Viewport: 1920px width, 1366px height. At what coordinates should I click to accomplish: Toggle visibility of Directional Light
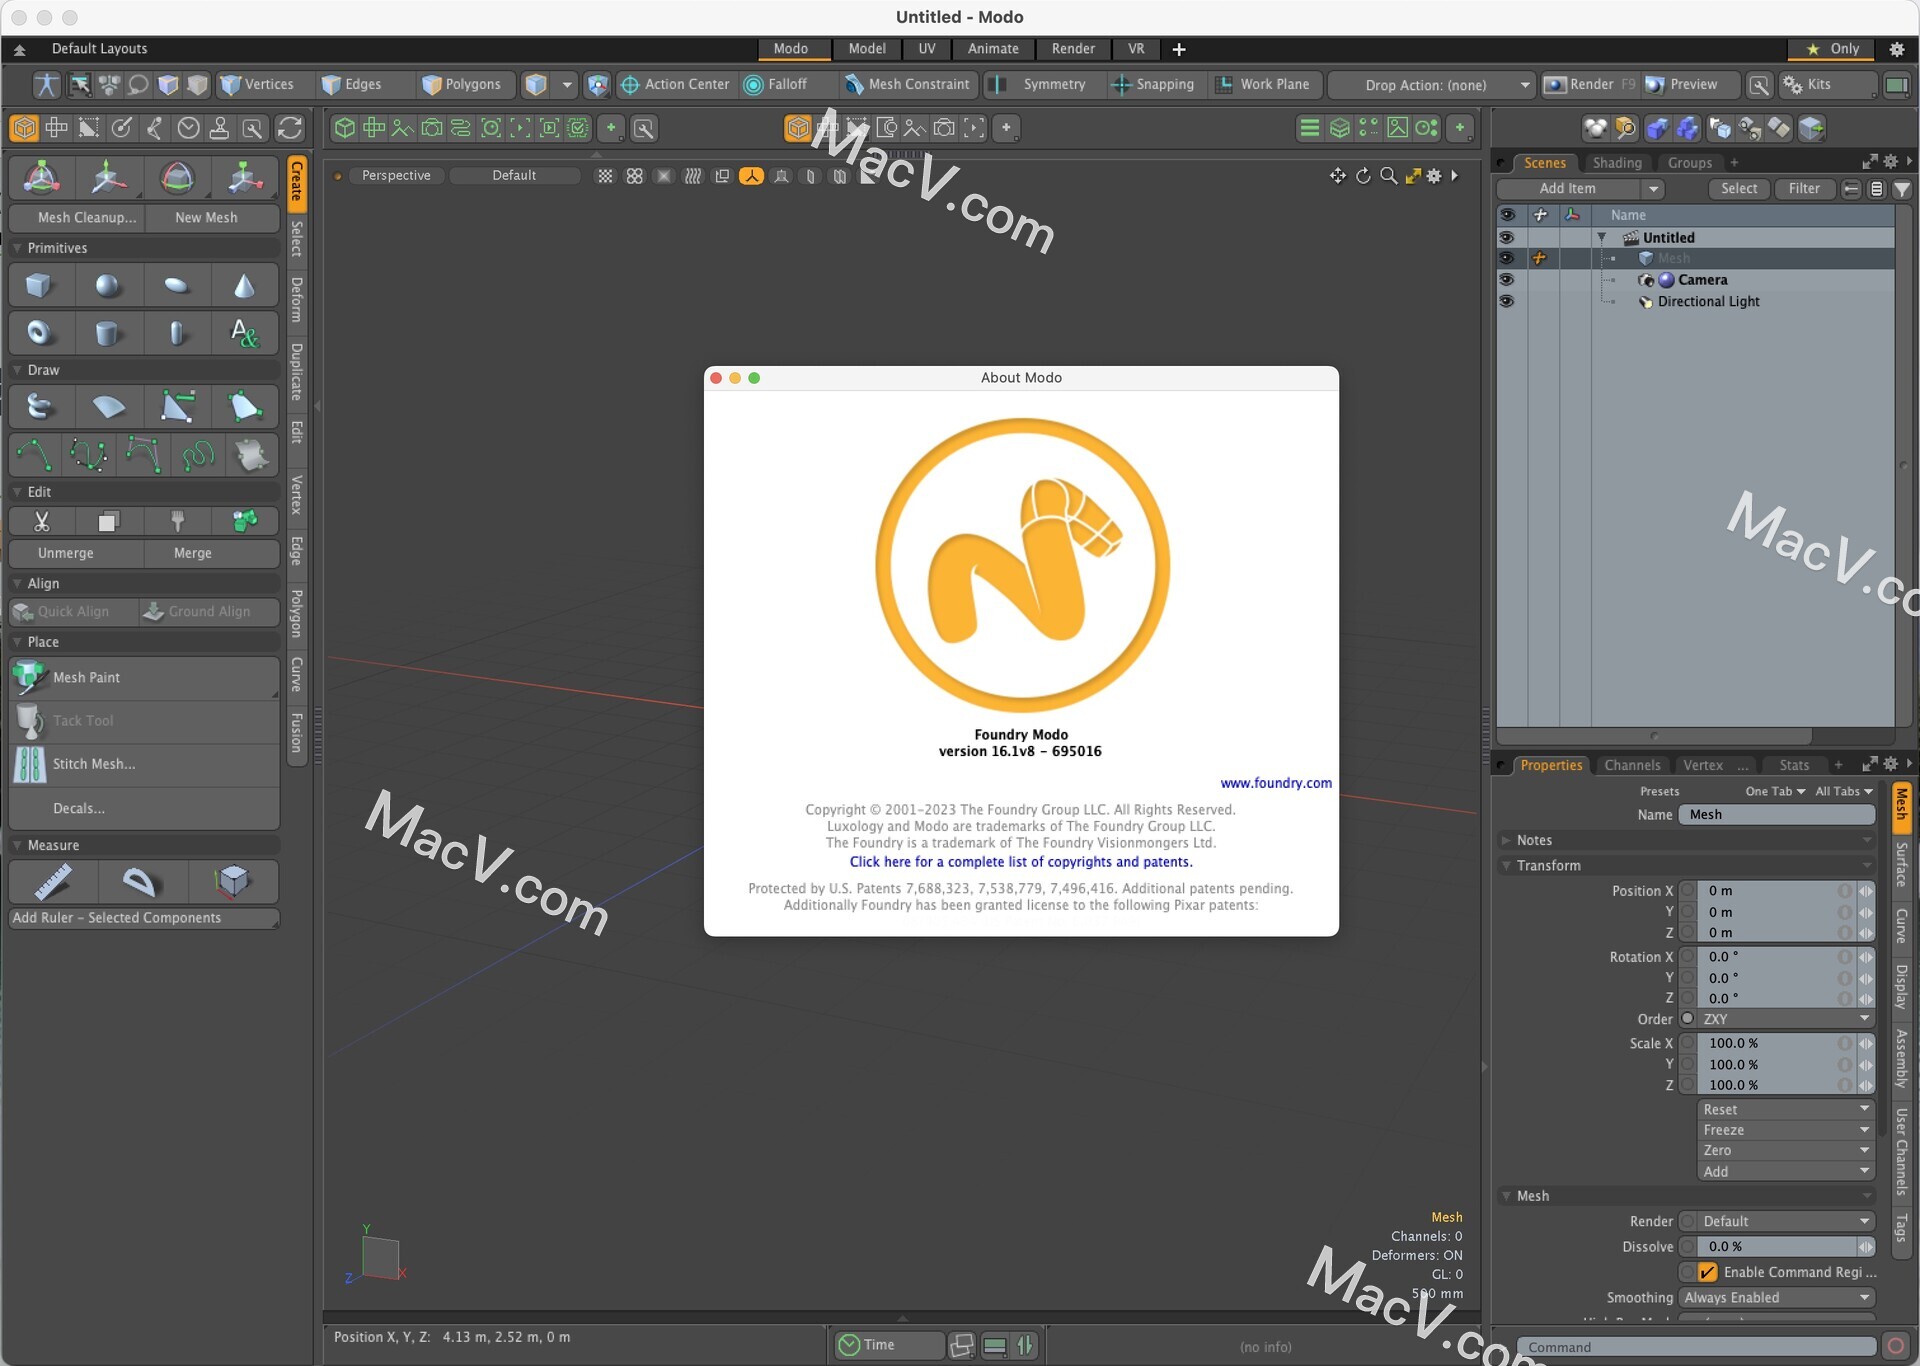(1508, 300)
